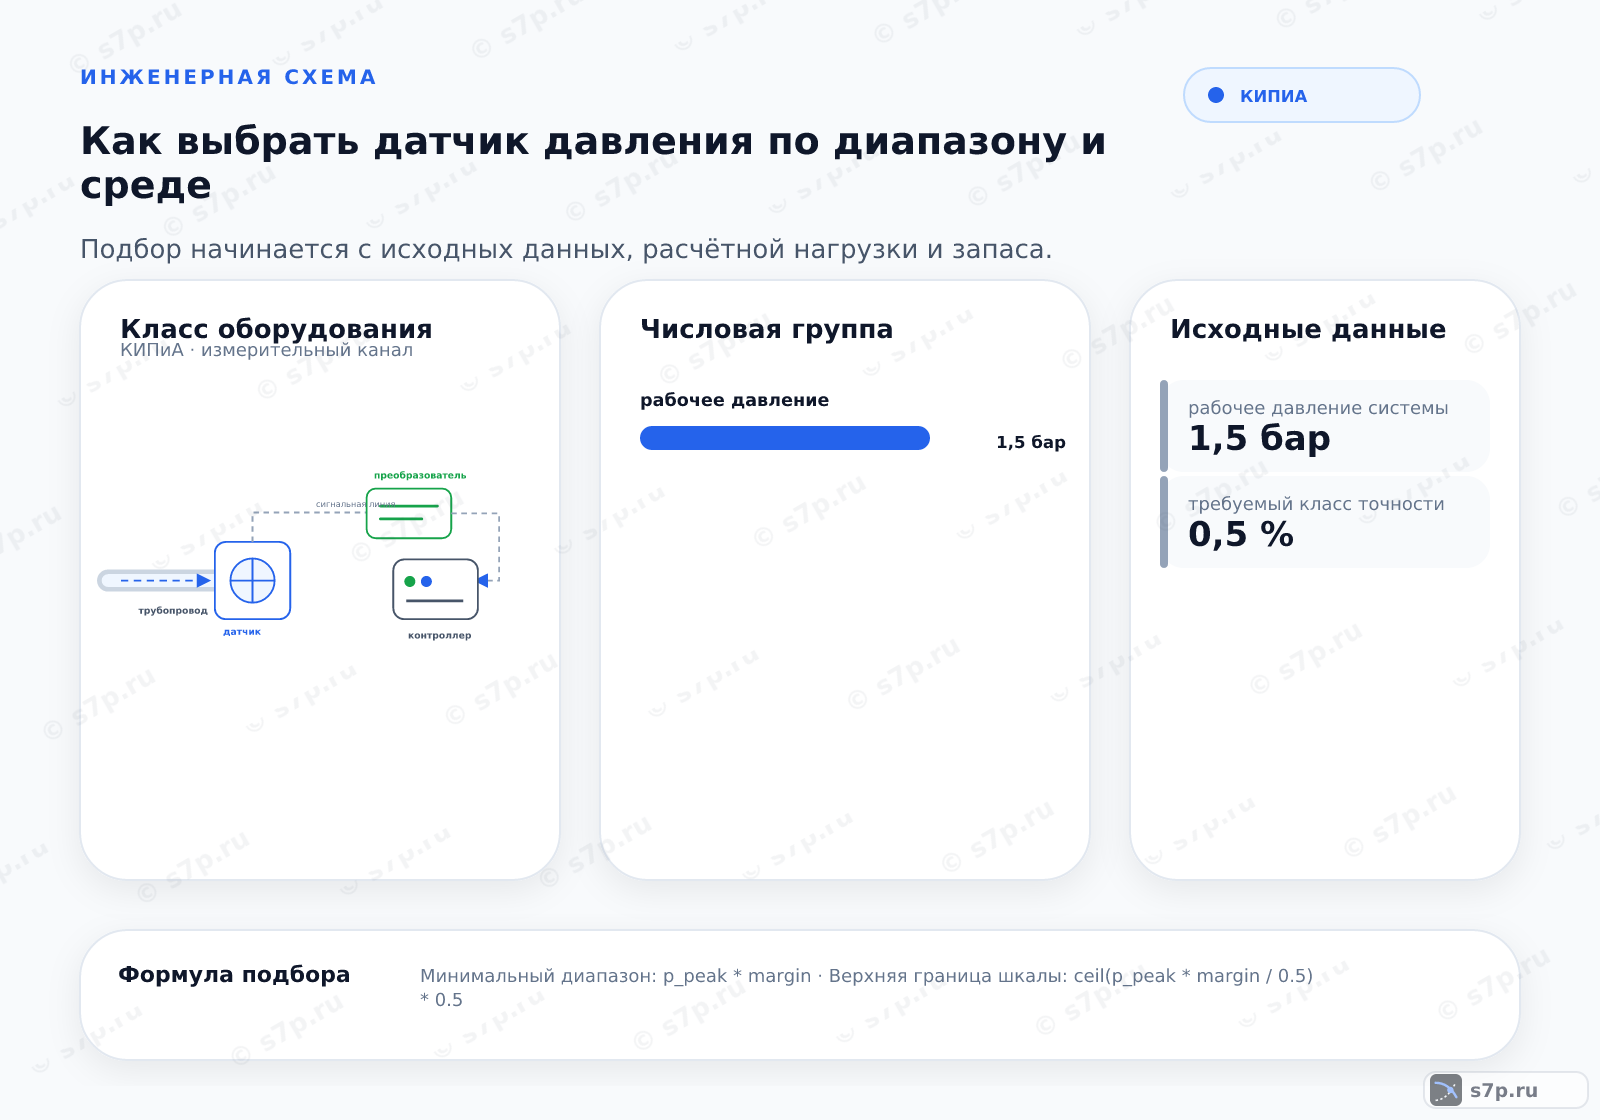Click the 'датчик' label under sensor

pyautogui.click(x=242, y=632)
